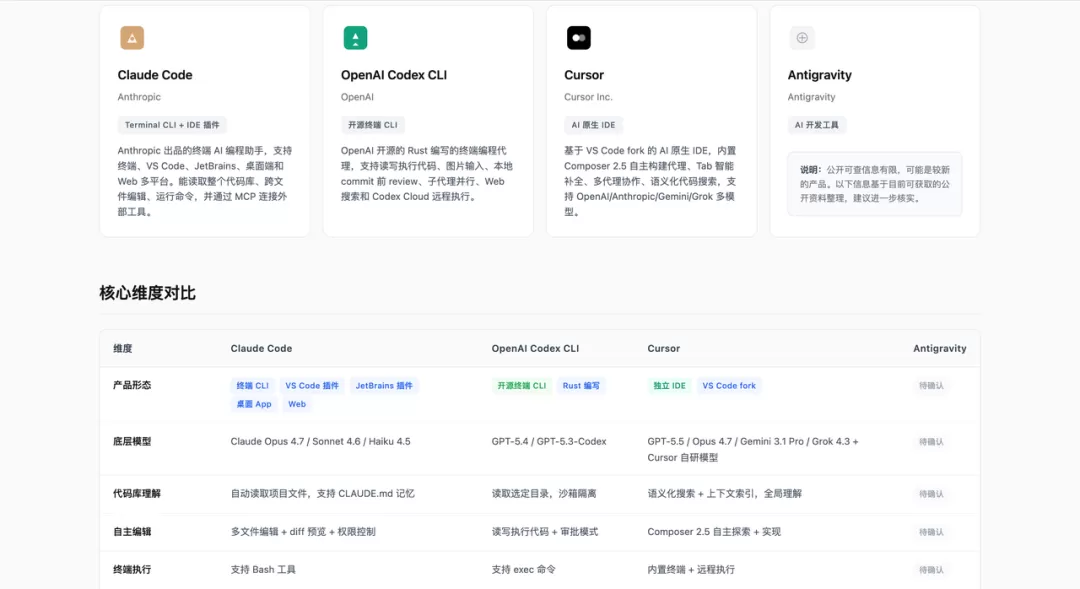Select the Cursor card title
Image resolution: width=1080 pixels, height=589 pixels.
pos(584,75)
